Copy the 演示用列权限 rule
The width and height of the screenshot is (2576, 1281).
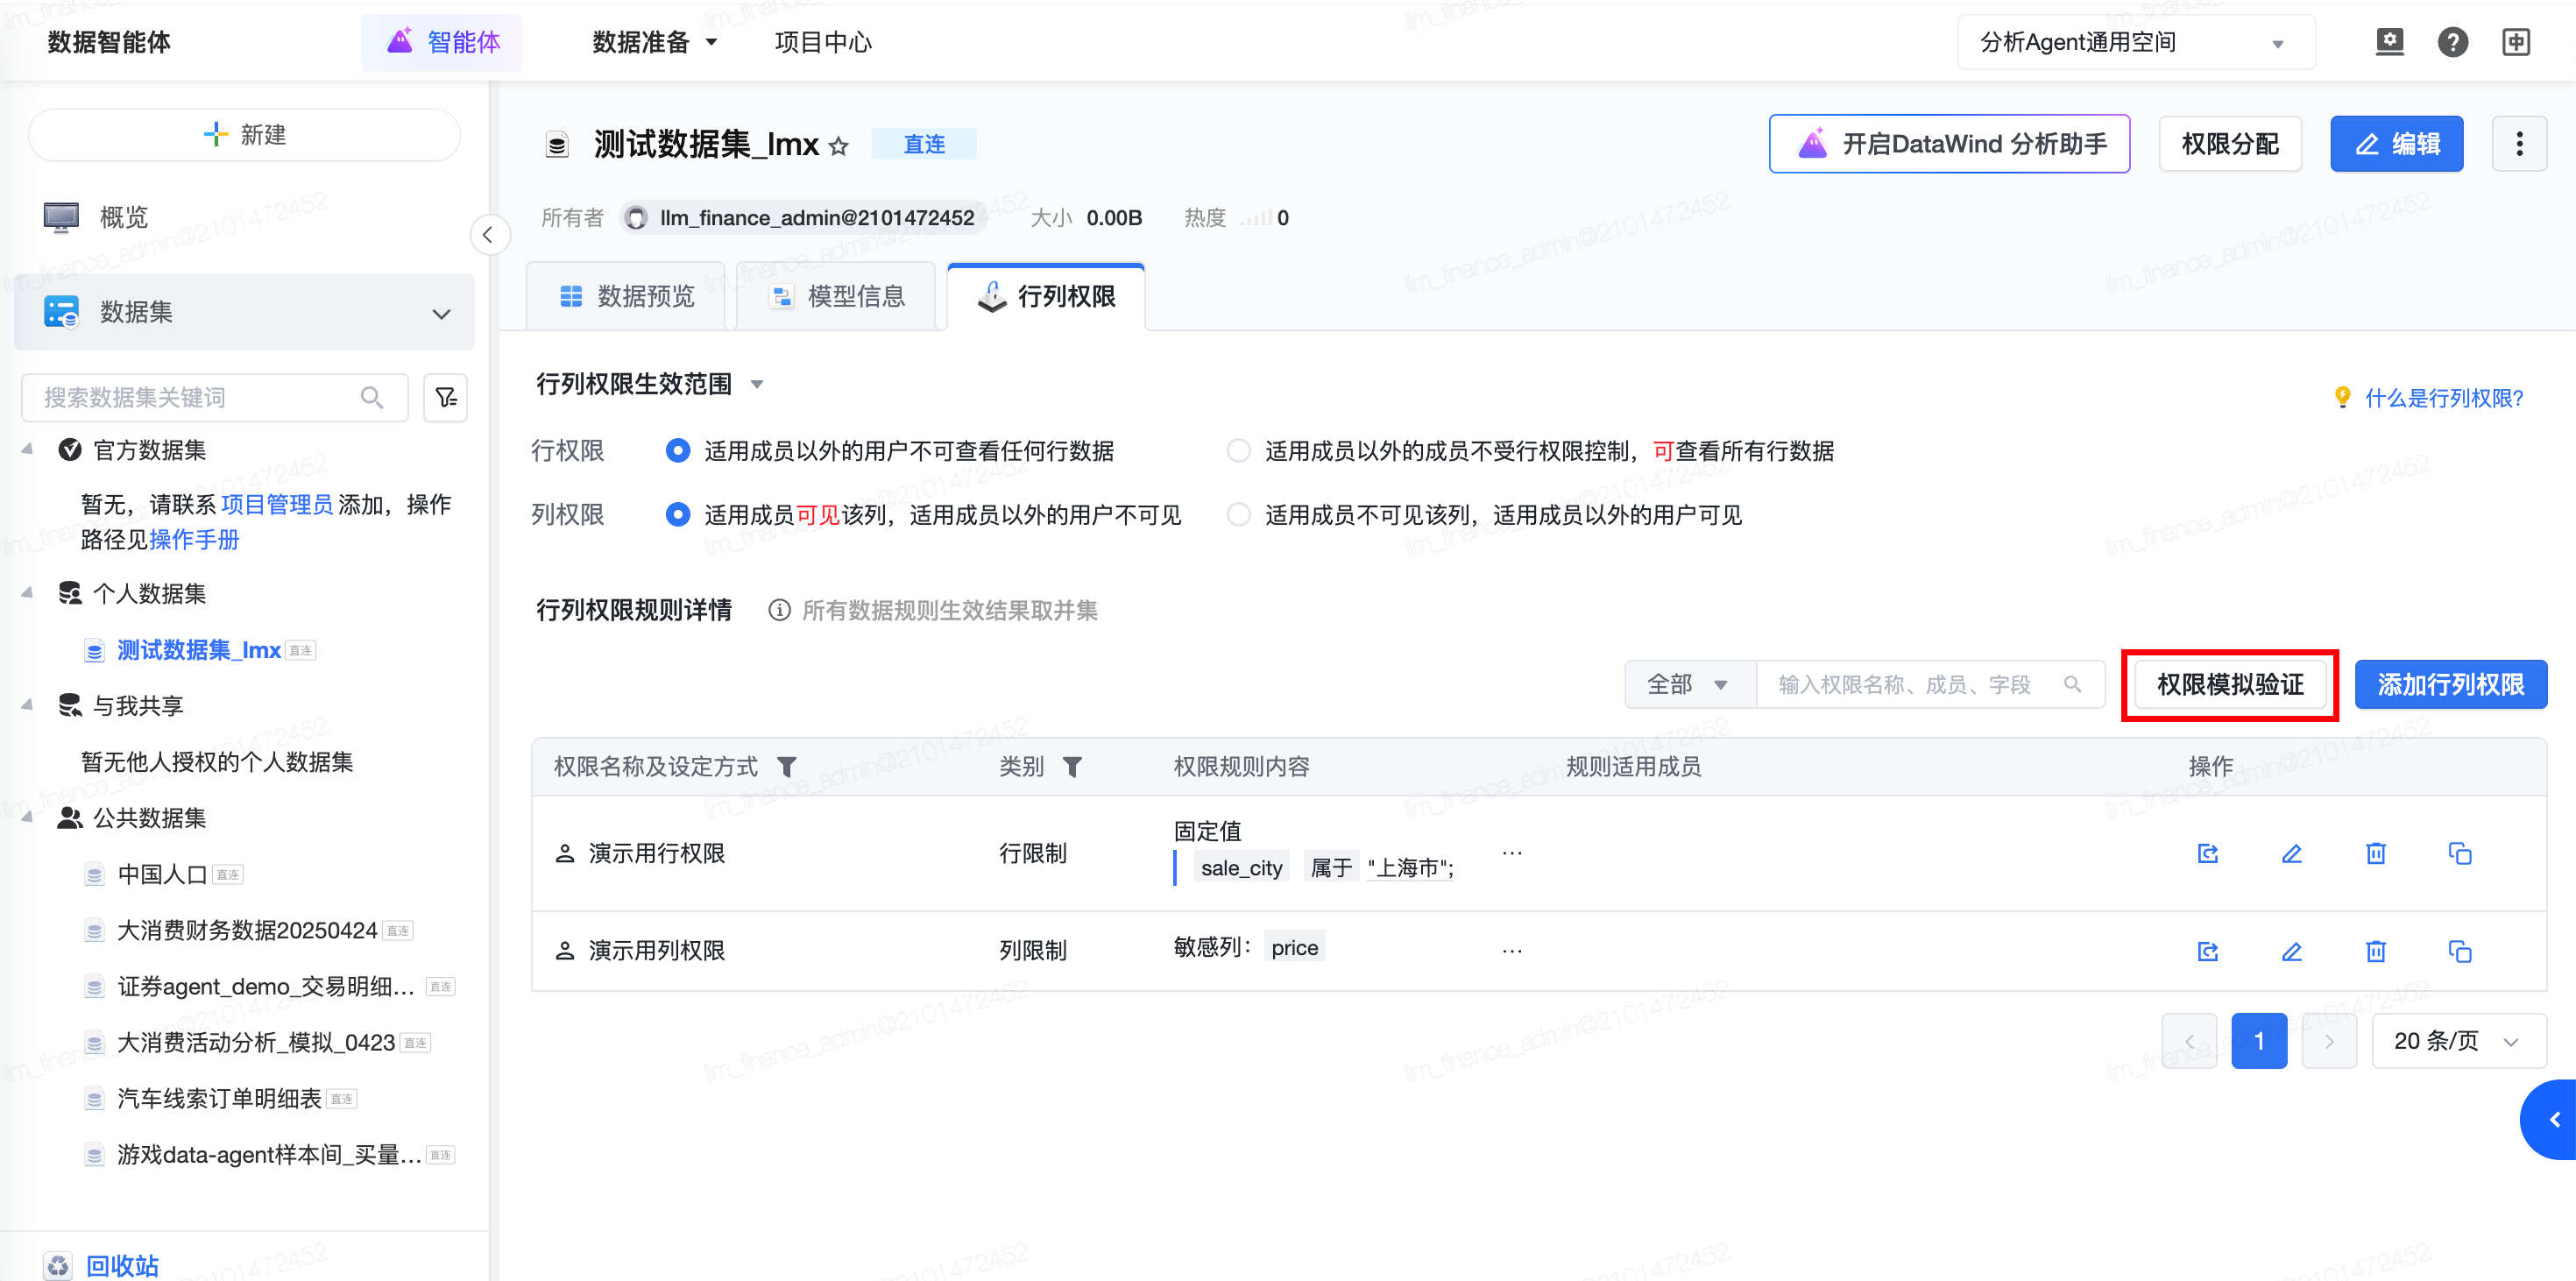coord(2460,951)
